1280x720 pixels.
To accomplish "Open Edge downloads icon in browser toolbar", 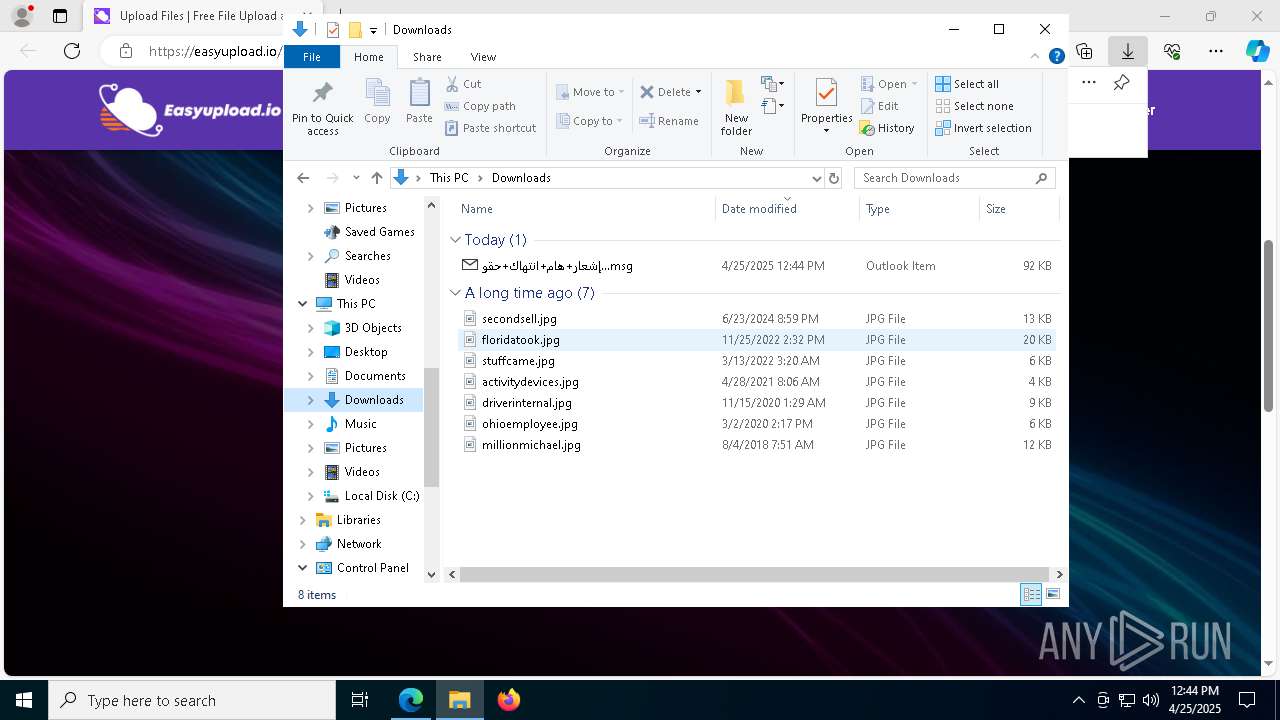I will click(x=1127, y=51).
